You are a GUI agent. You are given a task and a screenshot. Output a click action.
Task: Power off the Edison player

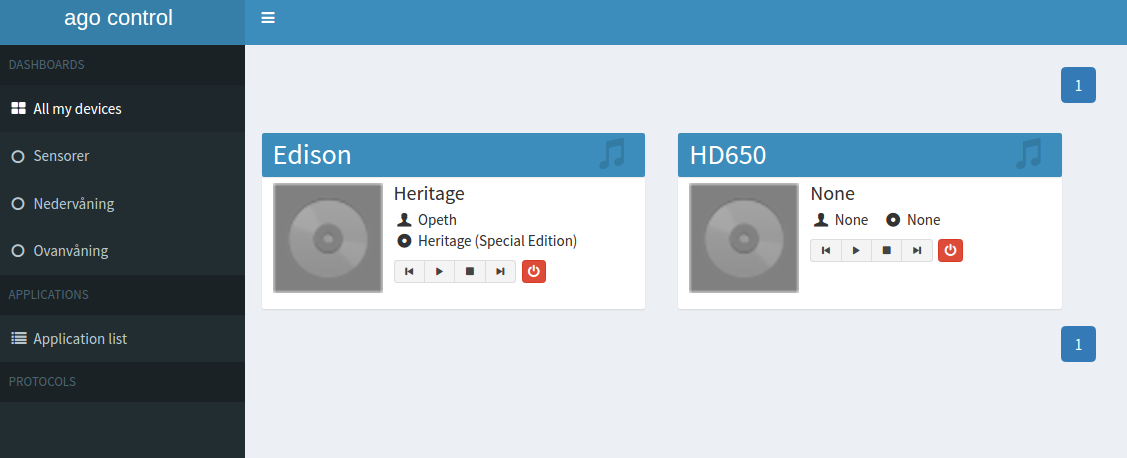pyautogui.click(x=533, y=271)
